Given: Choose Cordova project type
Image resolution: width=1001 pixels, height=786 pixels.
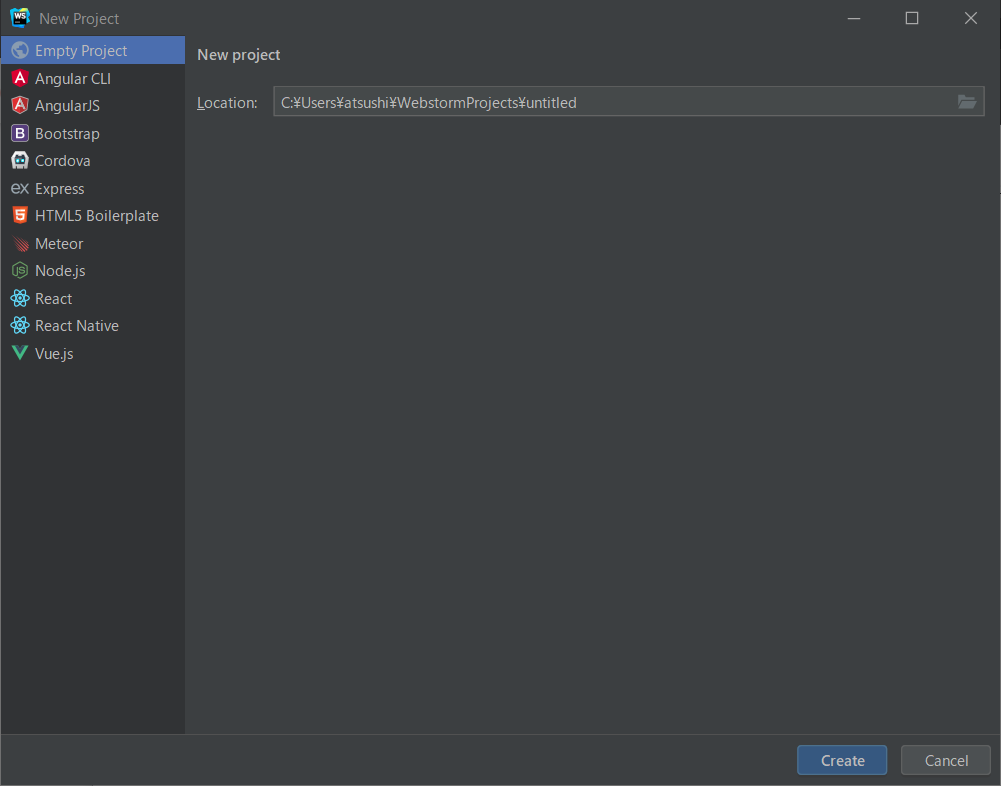Looking at the screenshot, I should (93, 160).
